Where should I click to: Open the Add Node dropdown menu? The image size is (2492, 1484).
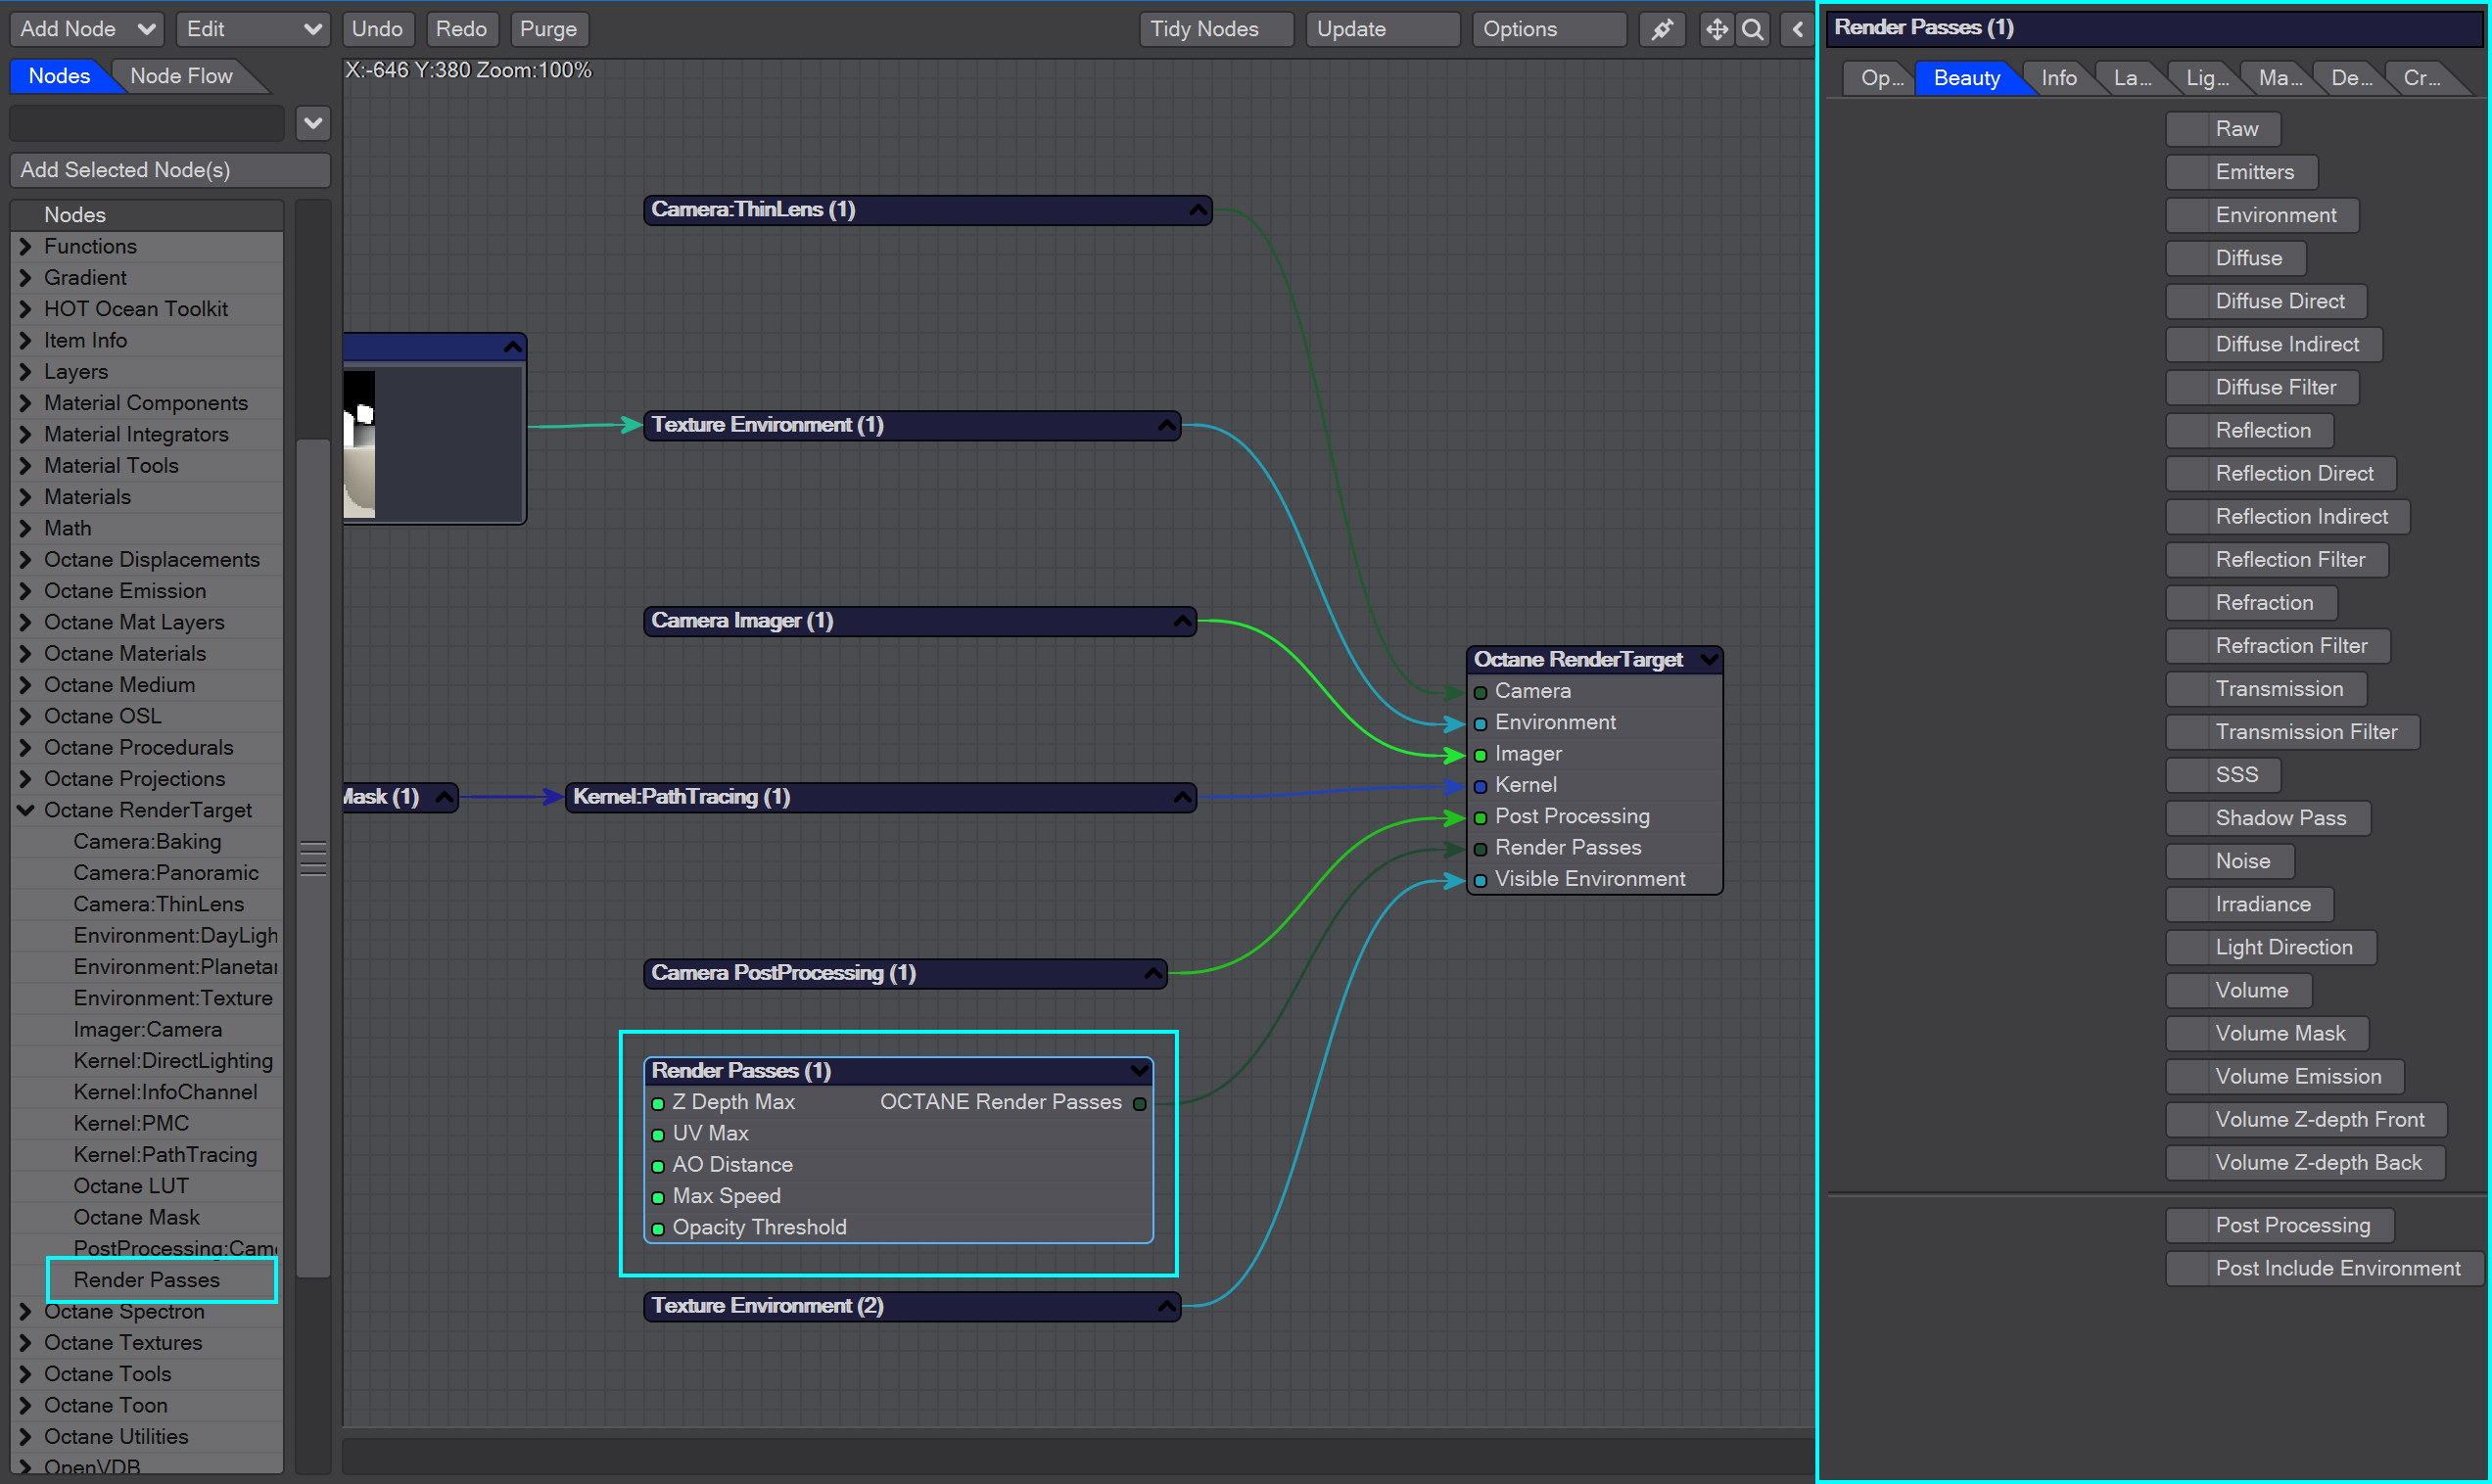coord(86,29)
